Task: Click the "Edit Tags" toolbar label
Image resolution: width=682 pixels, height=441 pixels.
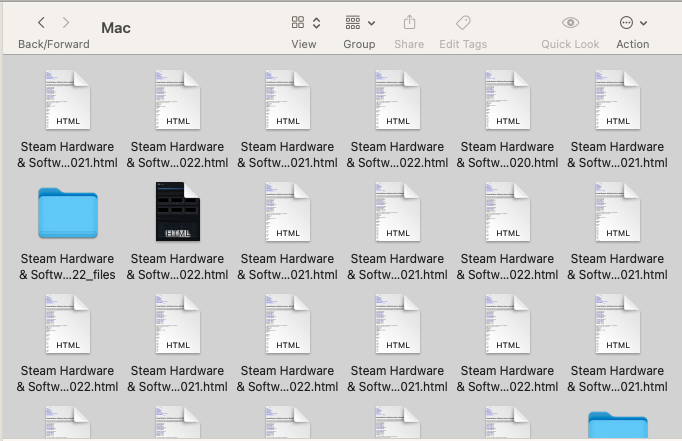Action: pos(463,44)
